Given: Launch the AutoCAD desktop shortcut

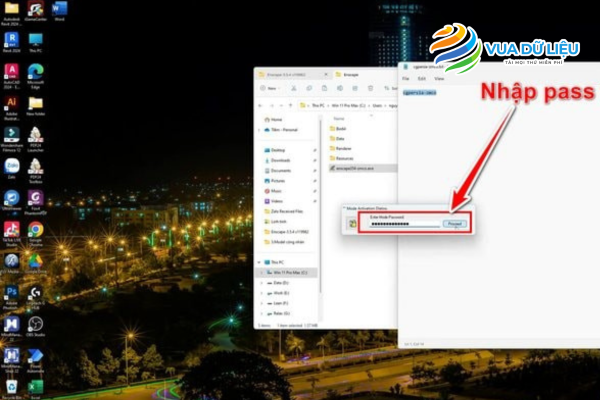Looking at the screenshot, I should point(12,73).
